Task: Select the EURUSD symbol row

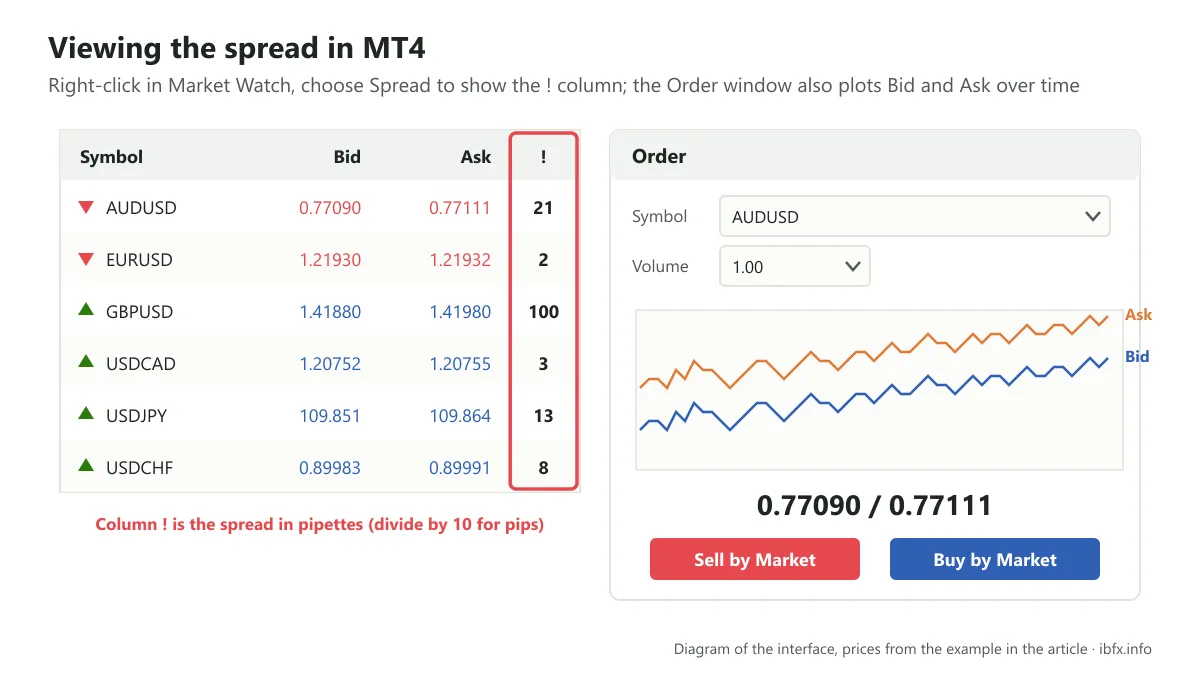Action: (x=320, y=260)
